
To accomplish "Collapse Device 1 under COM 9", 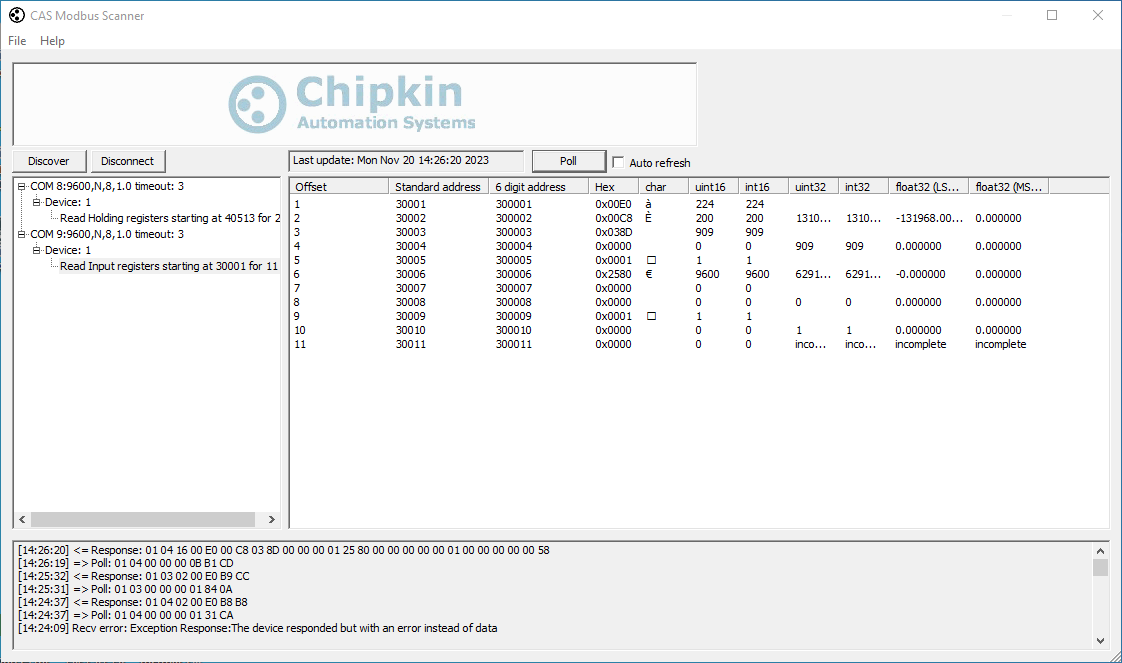I will 37,250.
